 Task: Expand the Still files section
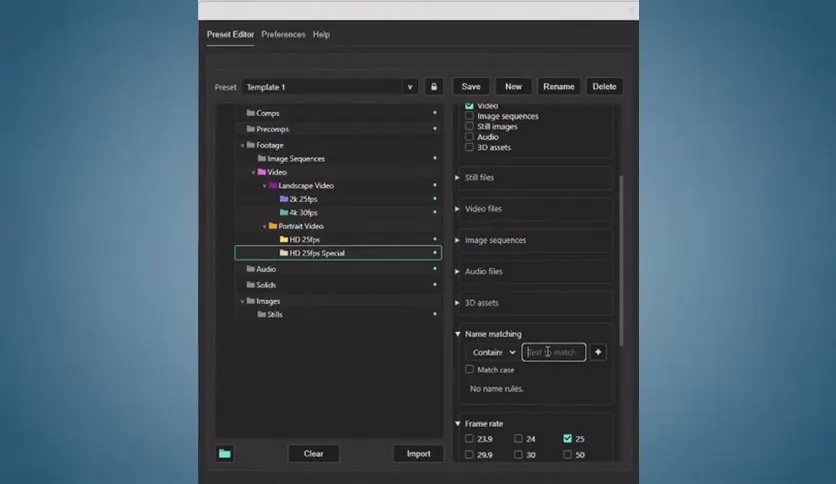(x=457, y=178)
